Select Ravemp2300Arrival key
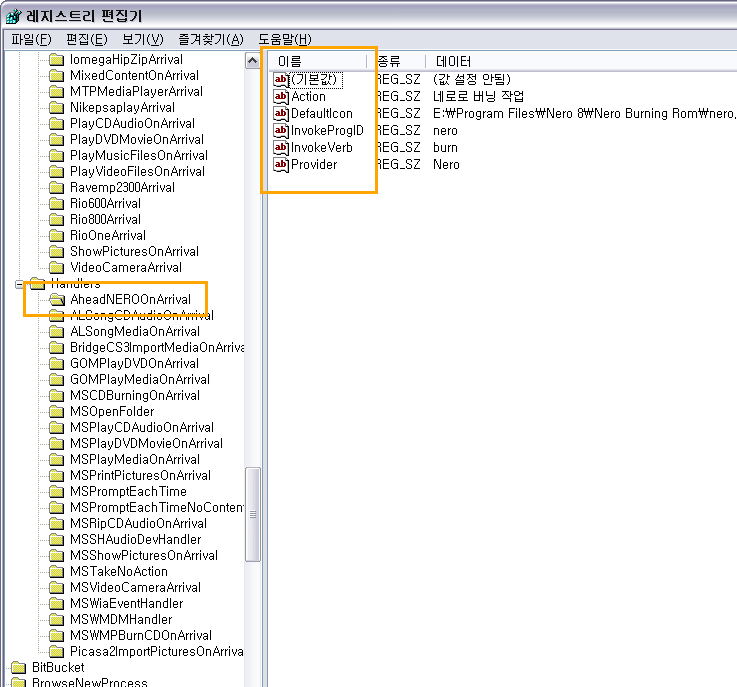Screen dimensions: 737x687 (122, 187)
